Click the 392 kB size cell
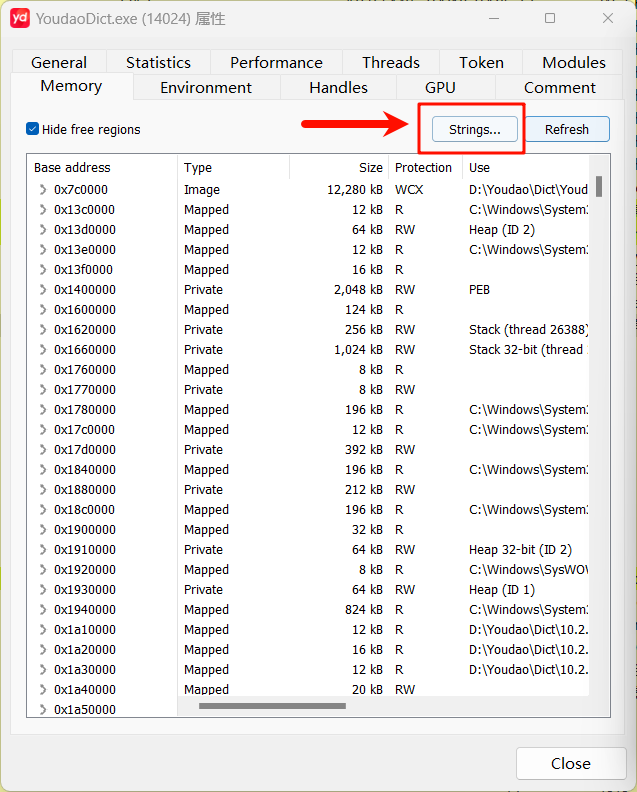 click(x=364, y=450)
